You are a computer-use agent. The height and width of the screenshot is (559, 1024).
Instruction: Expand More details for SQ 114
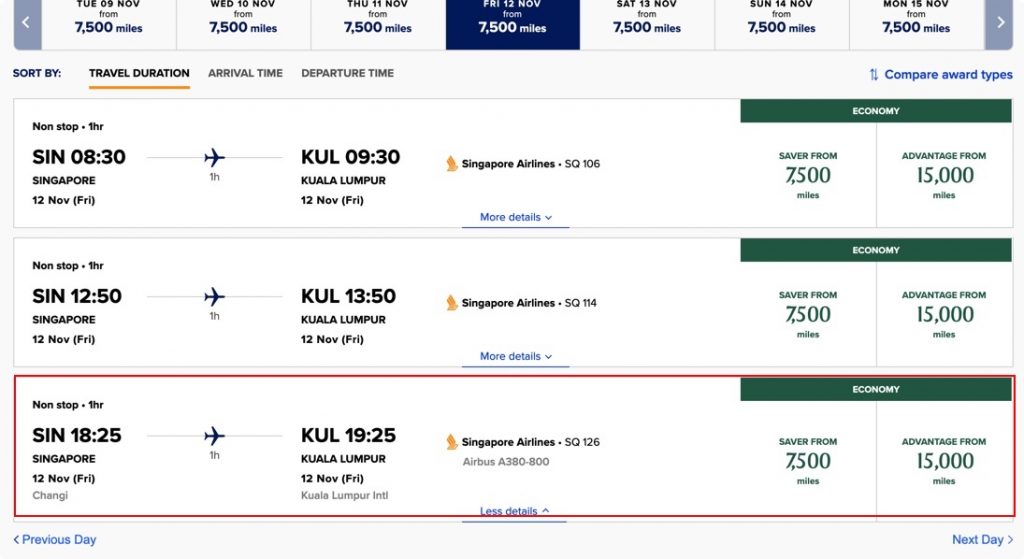coord(515,357)
